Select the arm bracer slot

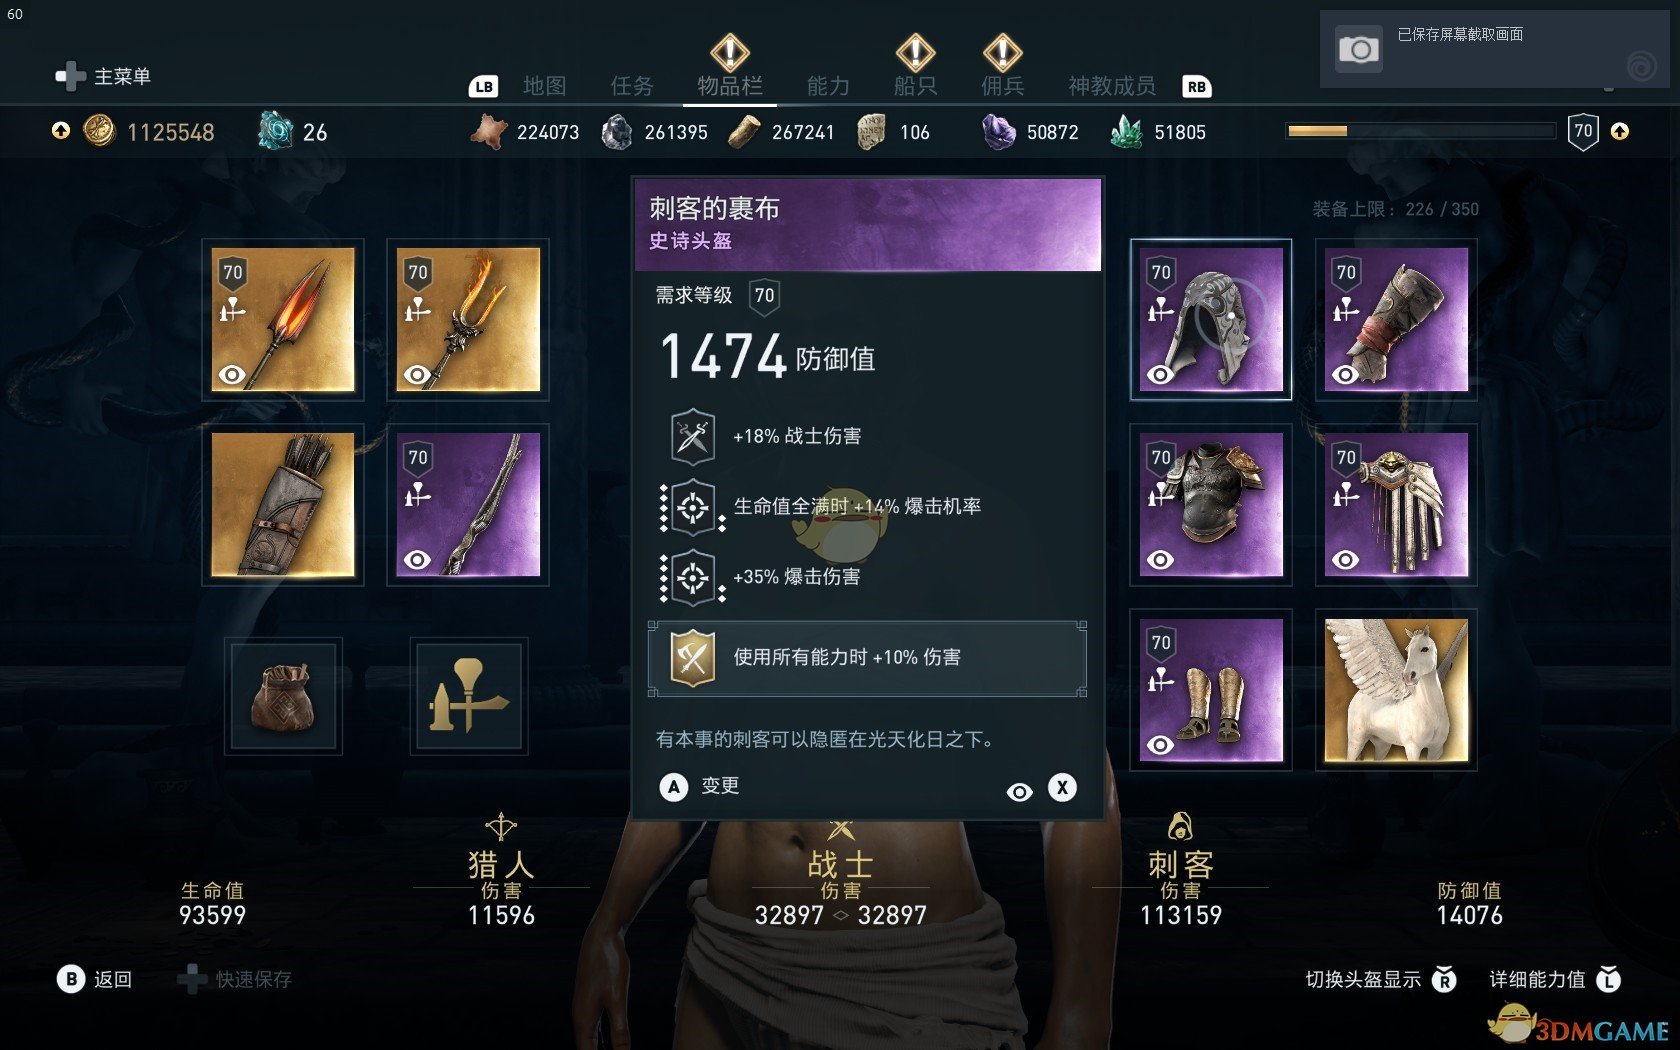[x=1396, y=320]
